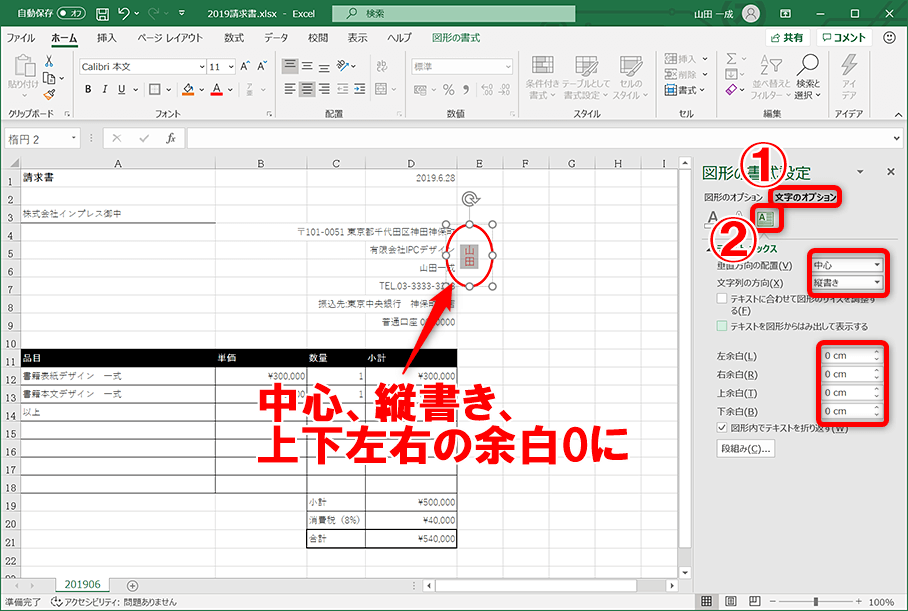Toggle Bold formatting
This screenshot has height=611, width=908.
tap(88, 89)
